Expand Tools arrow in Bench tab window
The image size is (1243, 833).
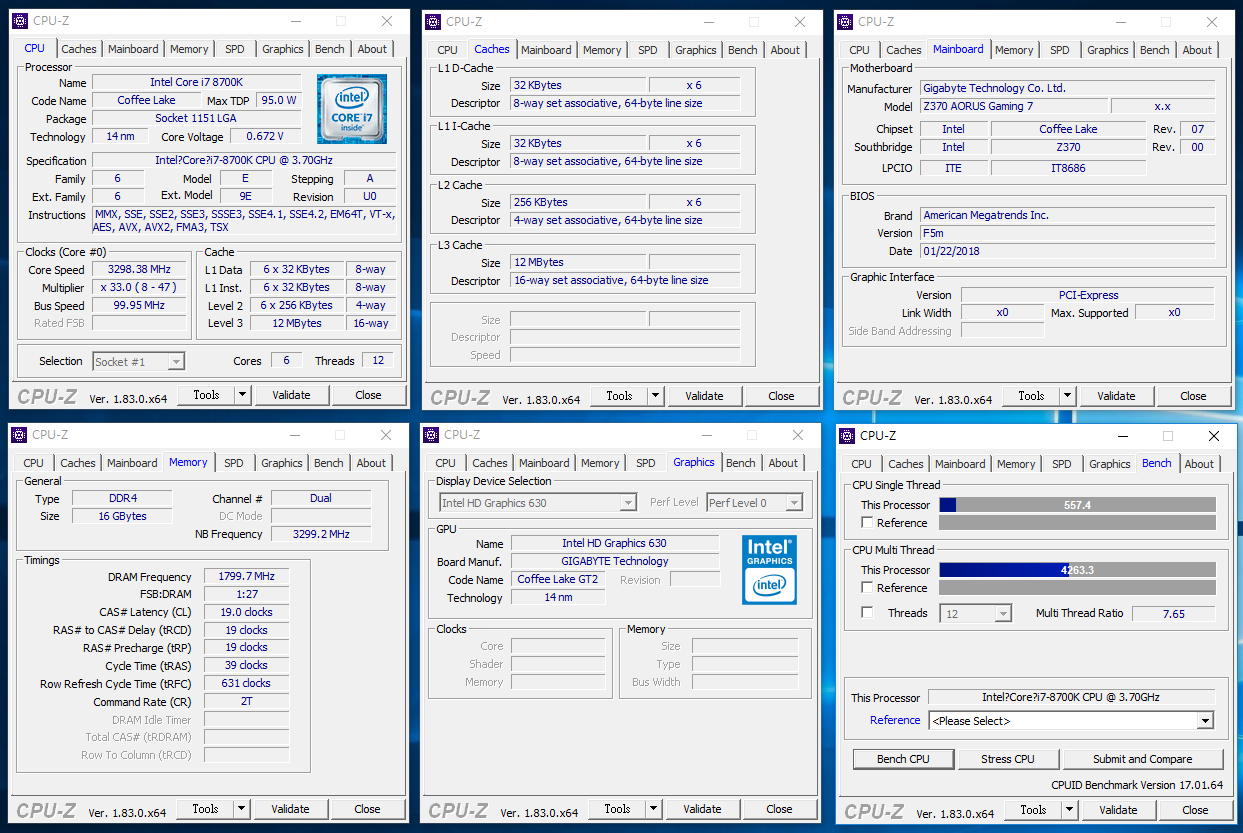[1069, 810]
